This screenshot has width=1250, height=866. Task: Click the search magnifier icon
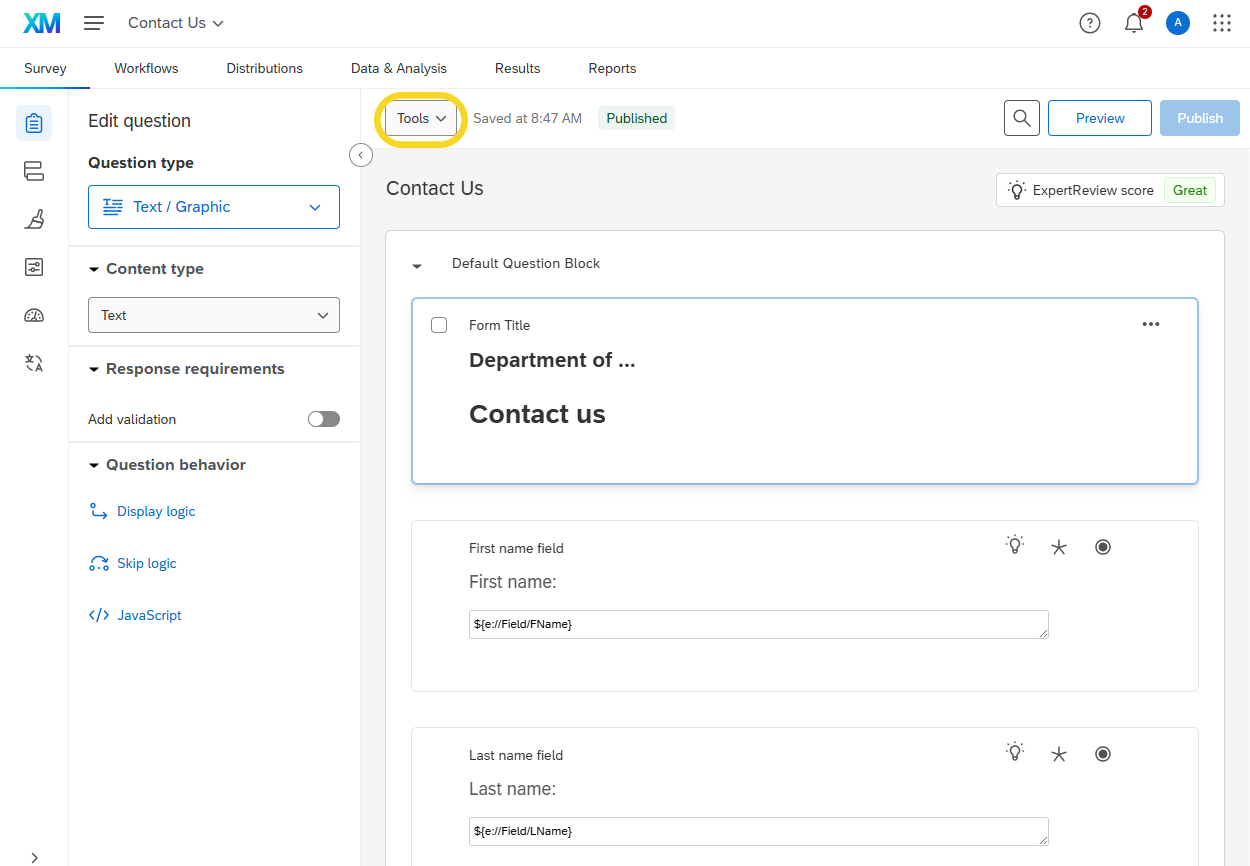tap(1021, 118)
